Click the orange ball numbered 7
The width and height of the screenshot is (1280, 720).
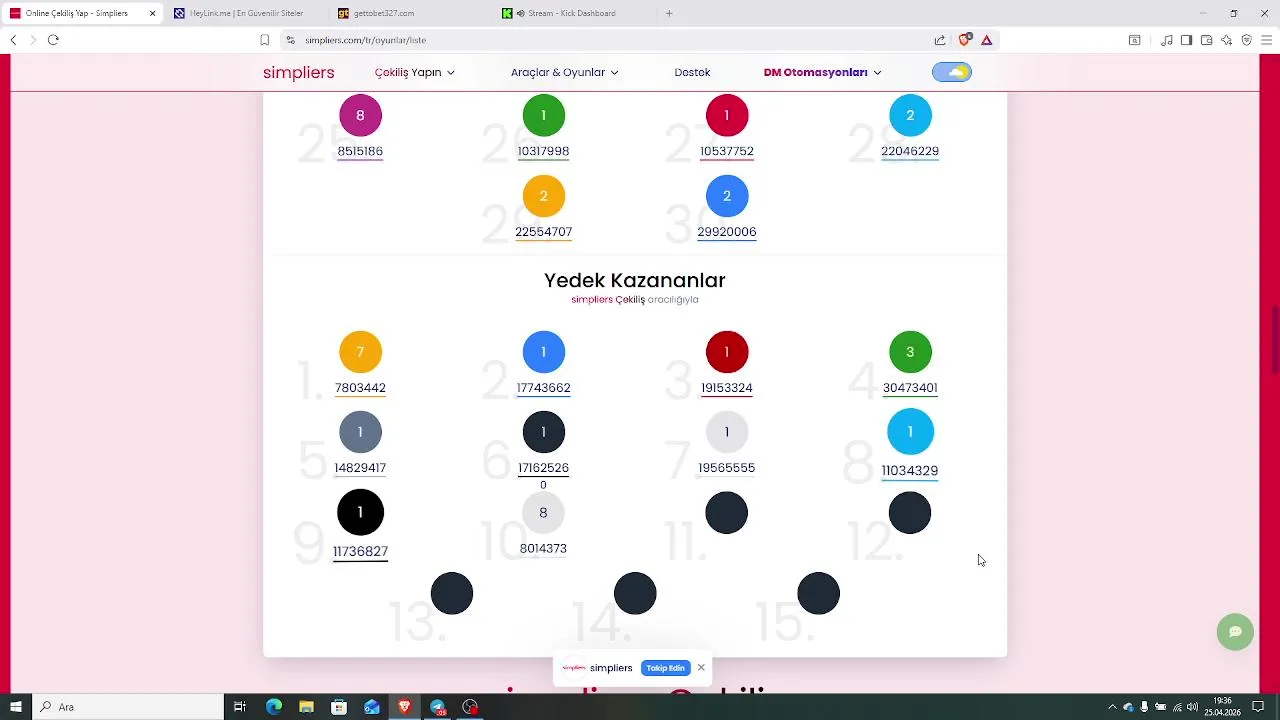pos(360,352)
